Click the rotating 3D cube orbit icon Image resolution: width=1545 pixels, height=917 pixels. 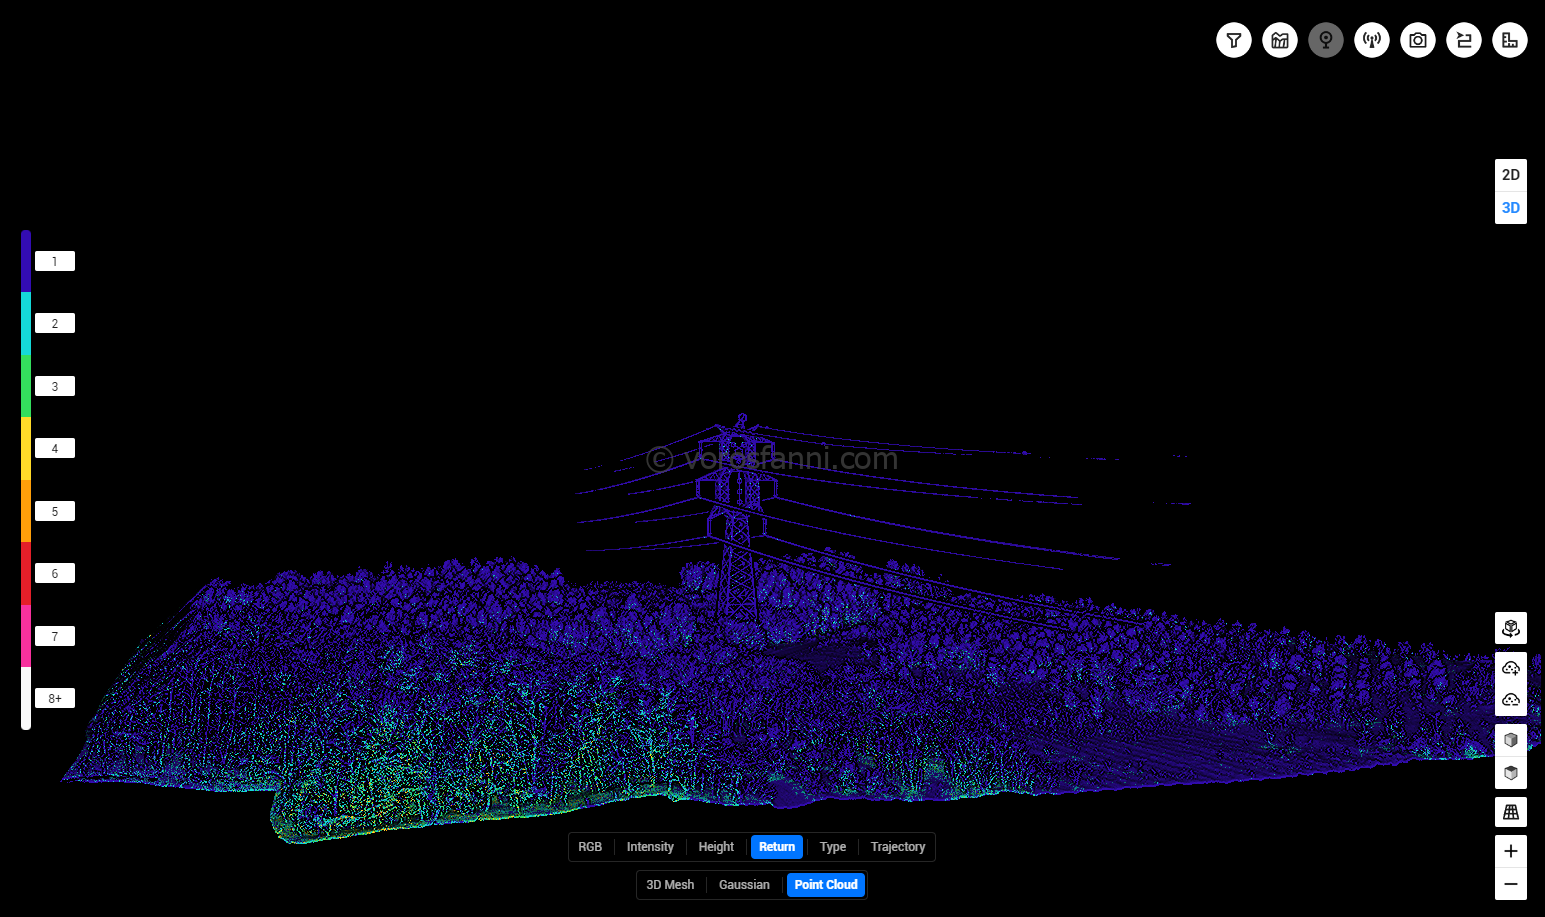[1511, 628]
